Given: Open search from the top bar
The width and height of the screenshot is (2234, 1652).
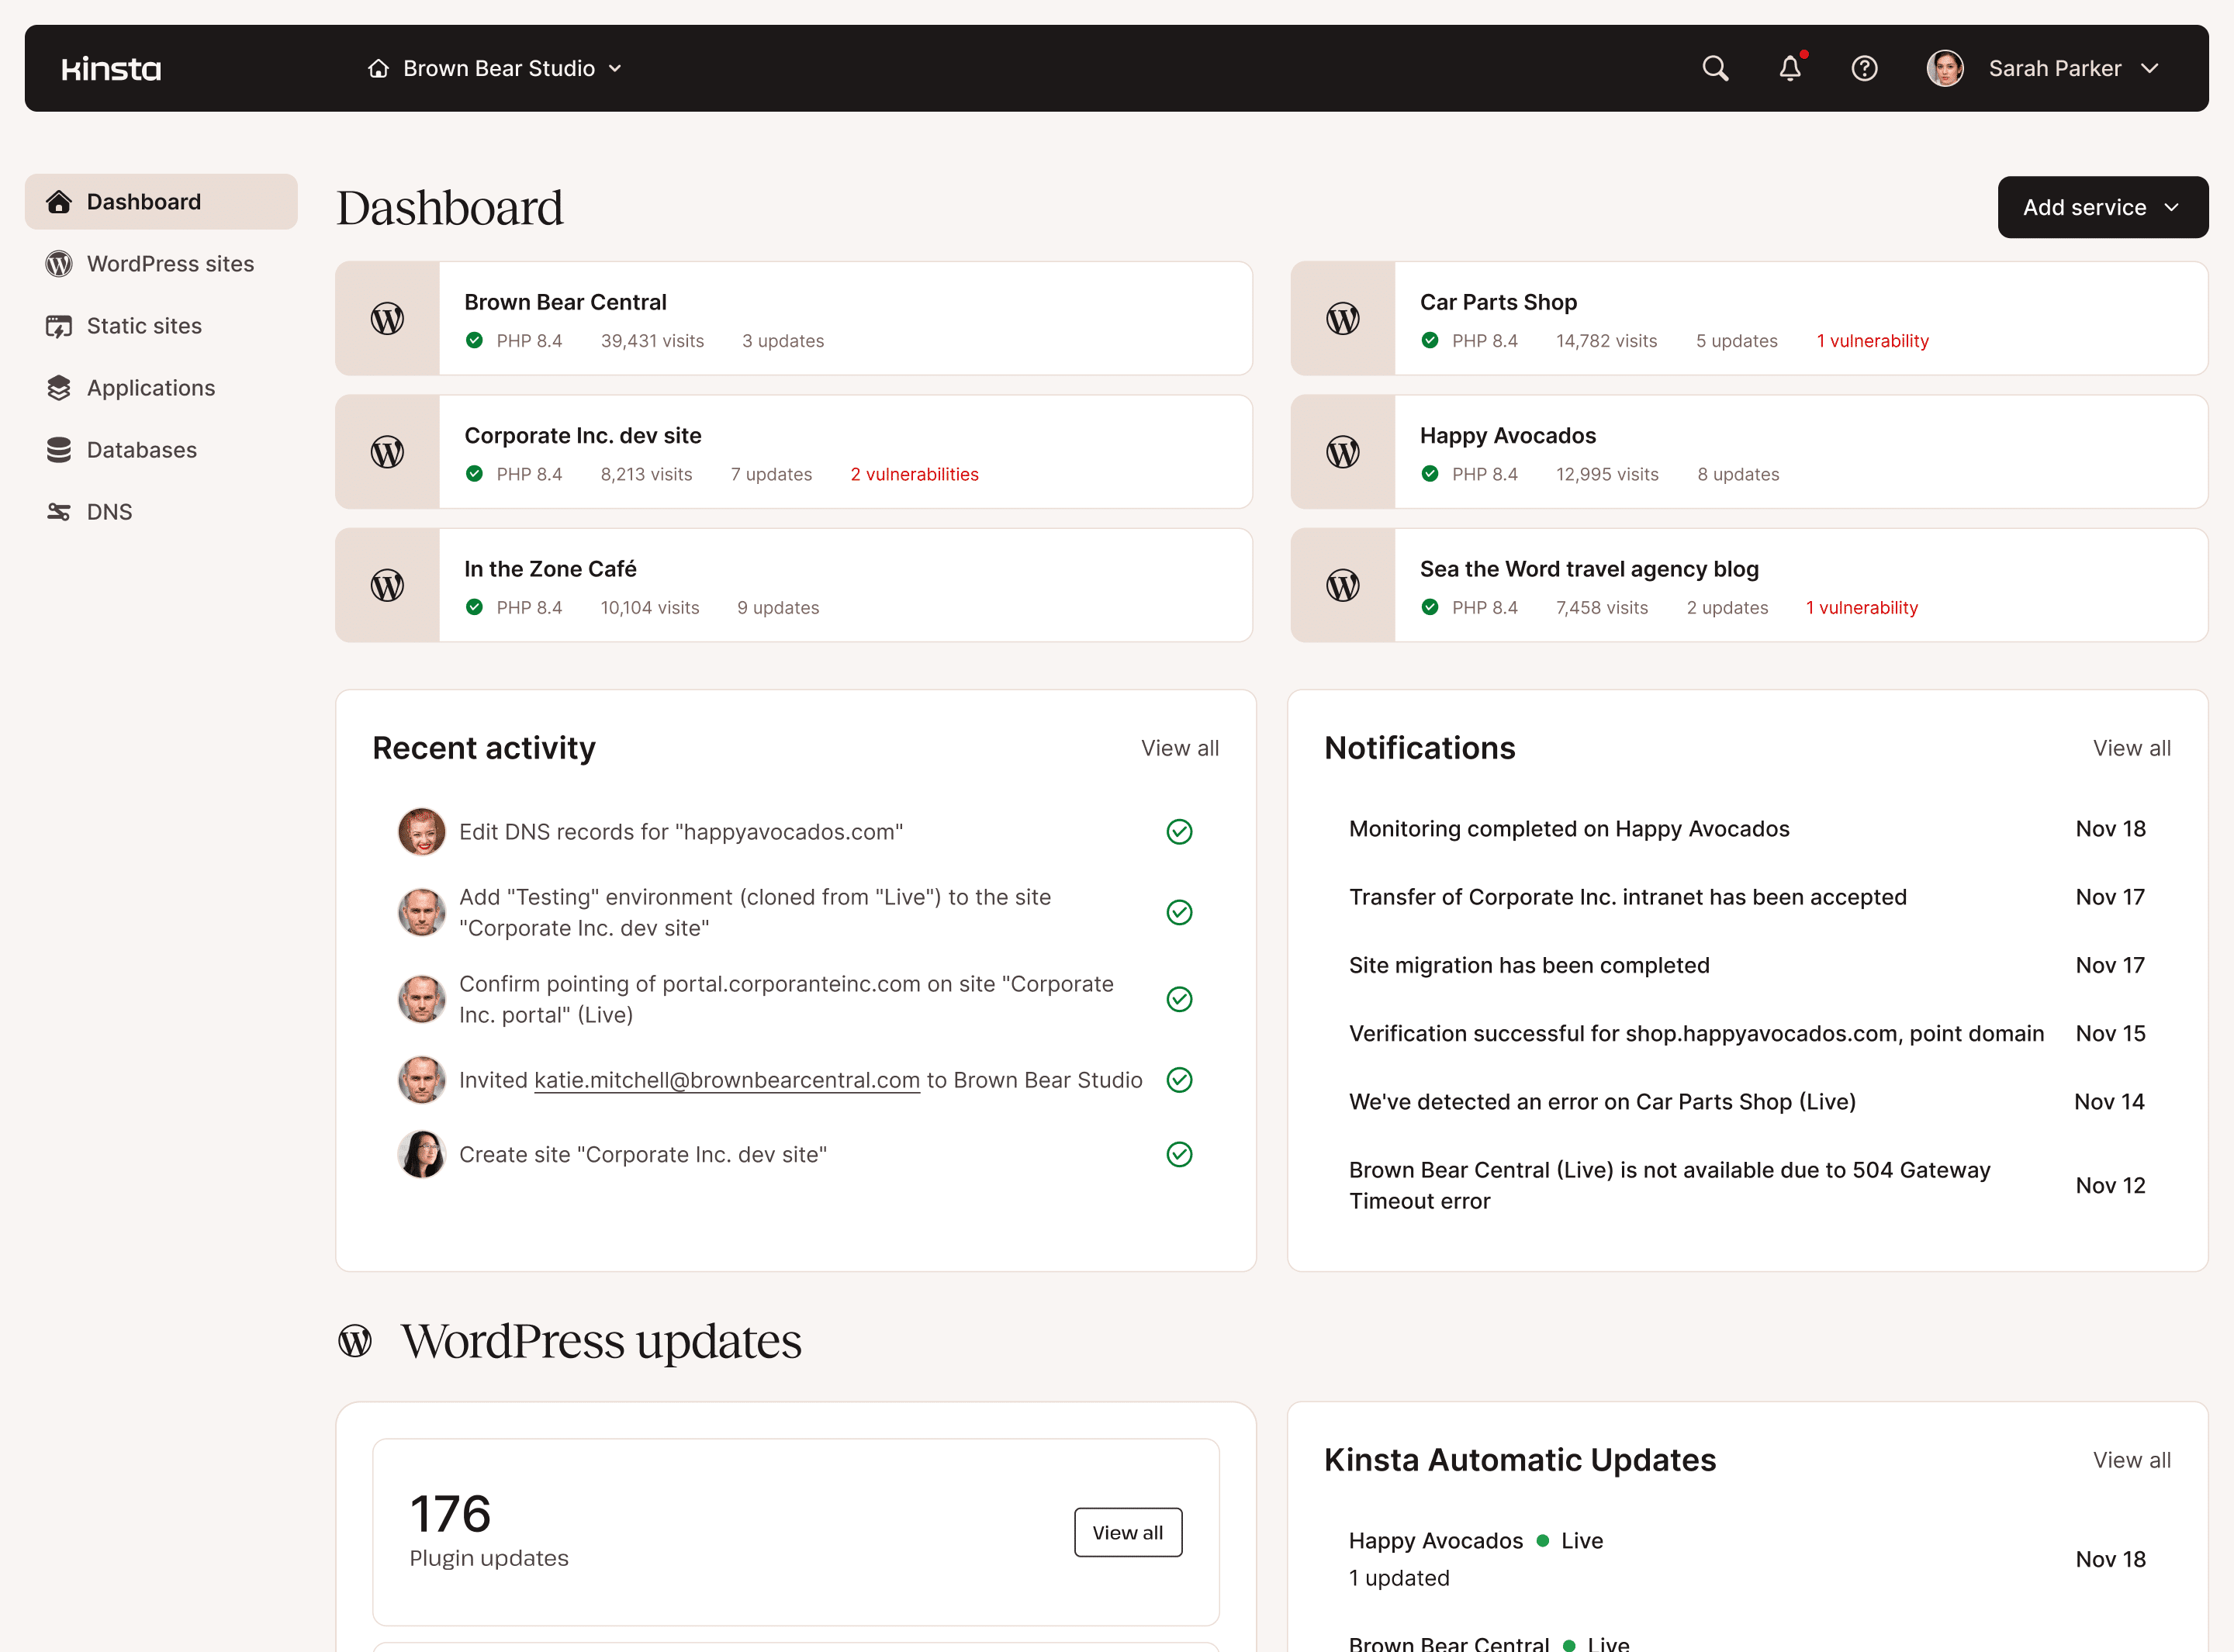Looking at the screenshot, I should (1714, 68).
